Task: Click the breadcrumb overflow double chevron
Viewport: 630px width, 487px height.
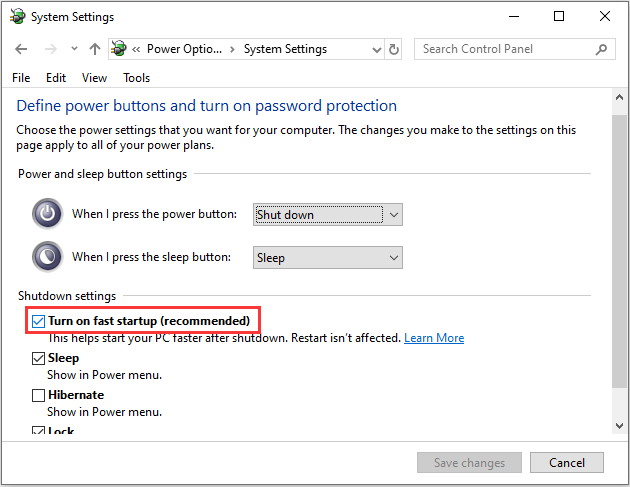Action: [136, 49]
